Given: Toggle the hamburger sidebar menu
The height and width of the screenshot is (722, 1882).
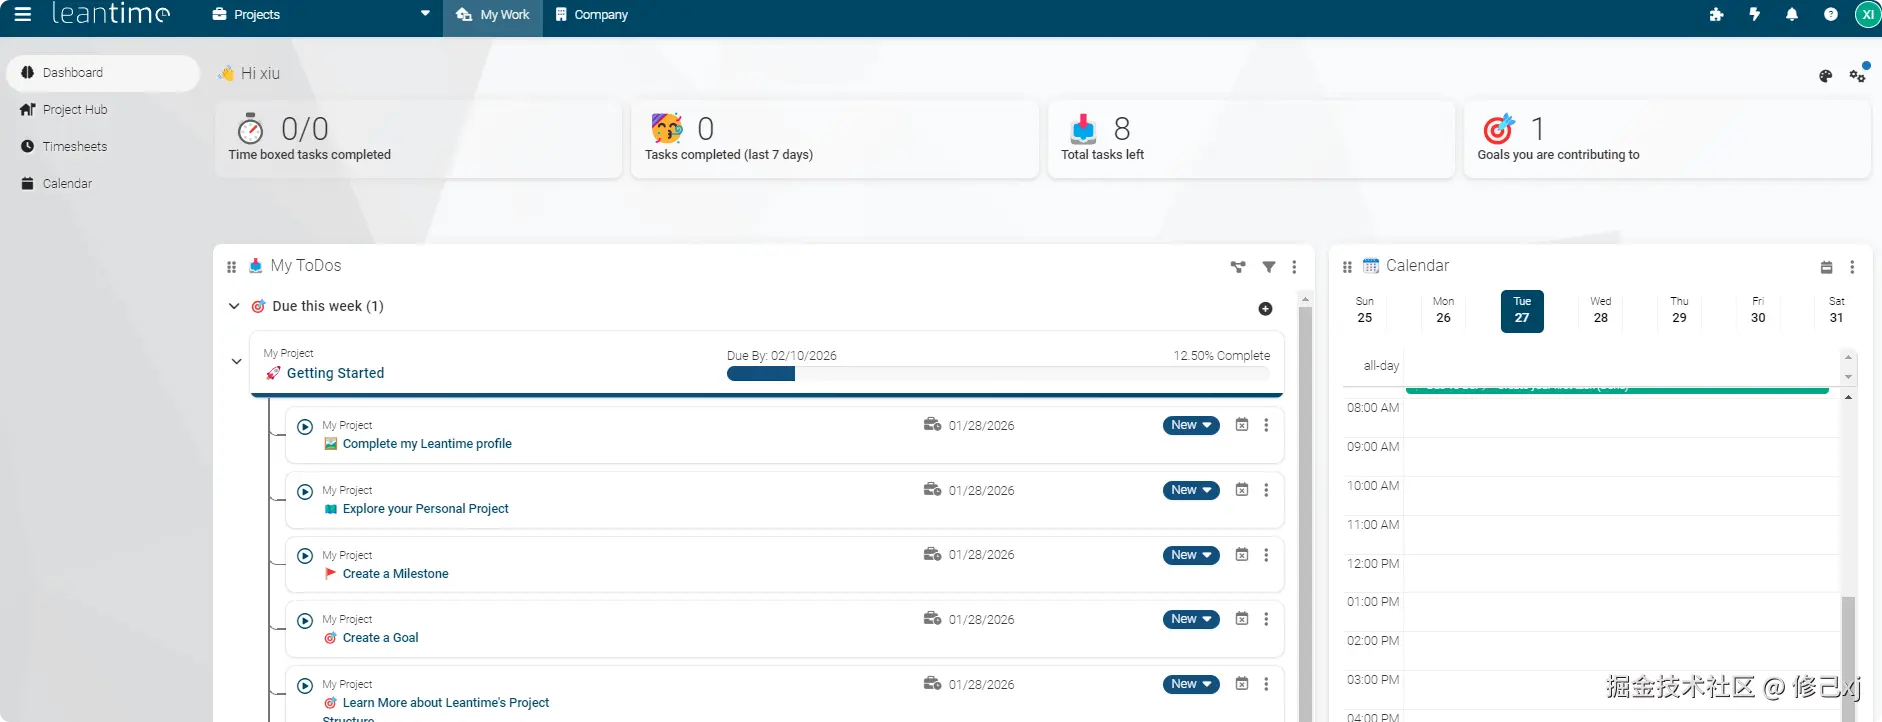Looking at the screenshot, I should [22, 14].
